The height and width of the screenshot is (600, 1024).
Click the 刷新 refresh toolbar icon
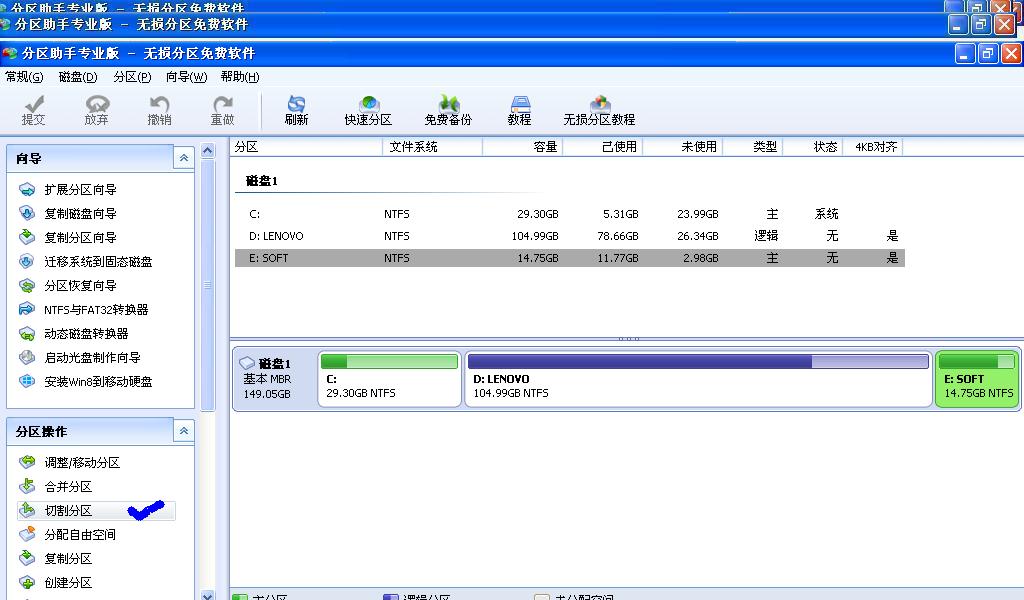pyautogui.click(x=296, y=110)
